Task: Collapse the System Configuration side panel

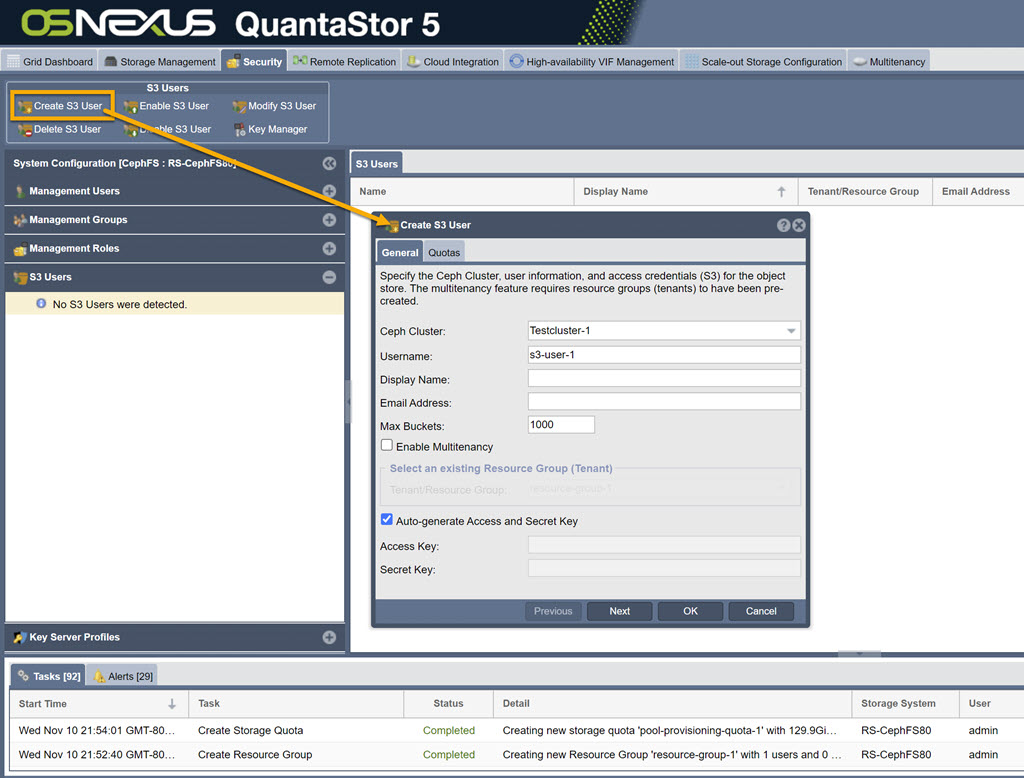Action: pyautogui.click(x=329, y=163)
